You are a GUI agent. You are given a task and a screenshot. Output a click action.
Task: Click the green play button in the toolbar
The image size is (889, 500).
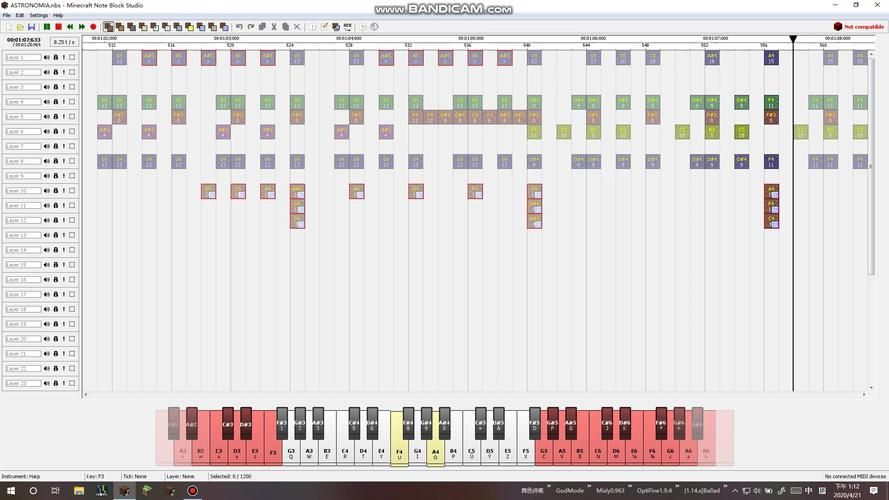coord(47,27)
